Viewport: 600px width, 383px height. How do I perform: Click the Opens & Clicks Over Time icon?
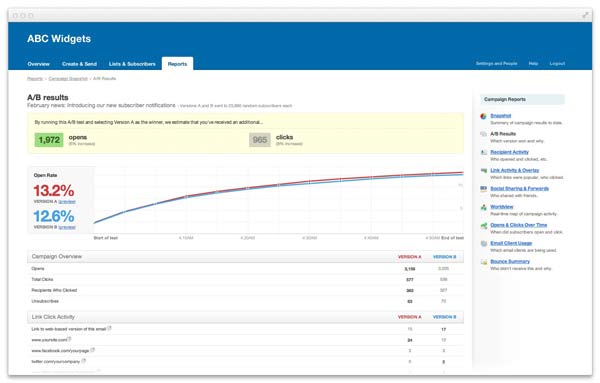483,225
